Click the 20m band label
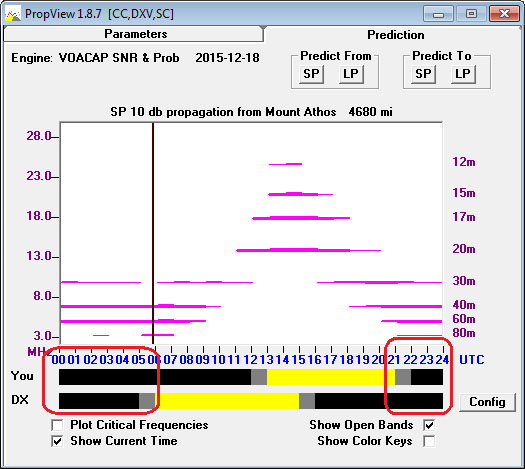Viewport: 525px width, 469px height. 464,249
